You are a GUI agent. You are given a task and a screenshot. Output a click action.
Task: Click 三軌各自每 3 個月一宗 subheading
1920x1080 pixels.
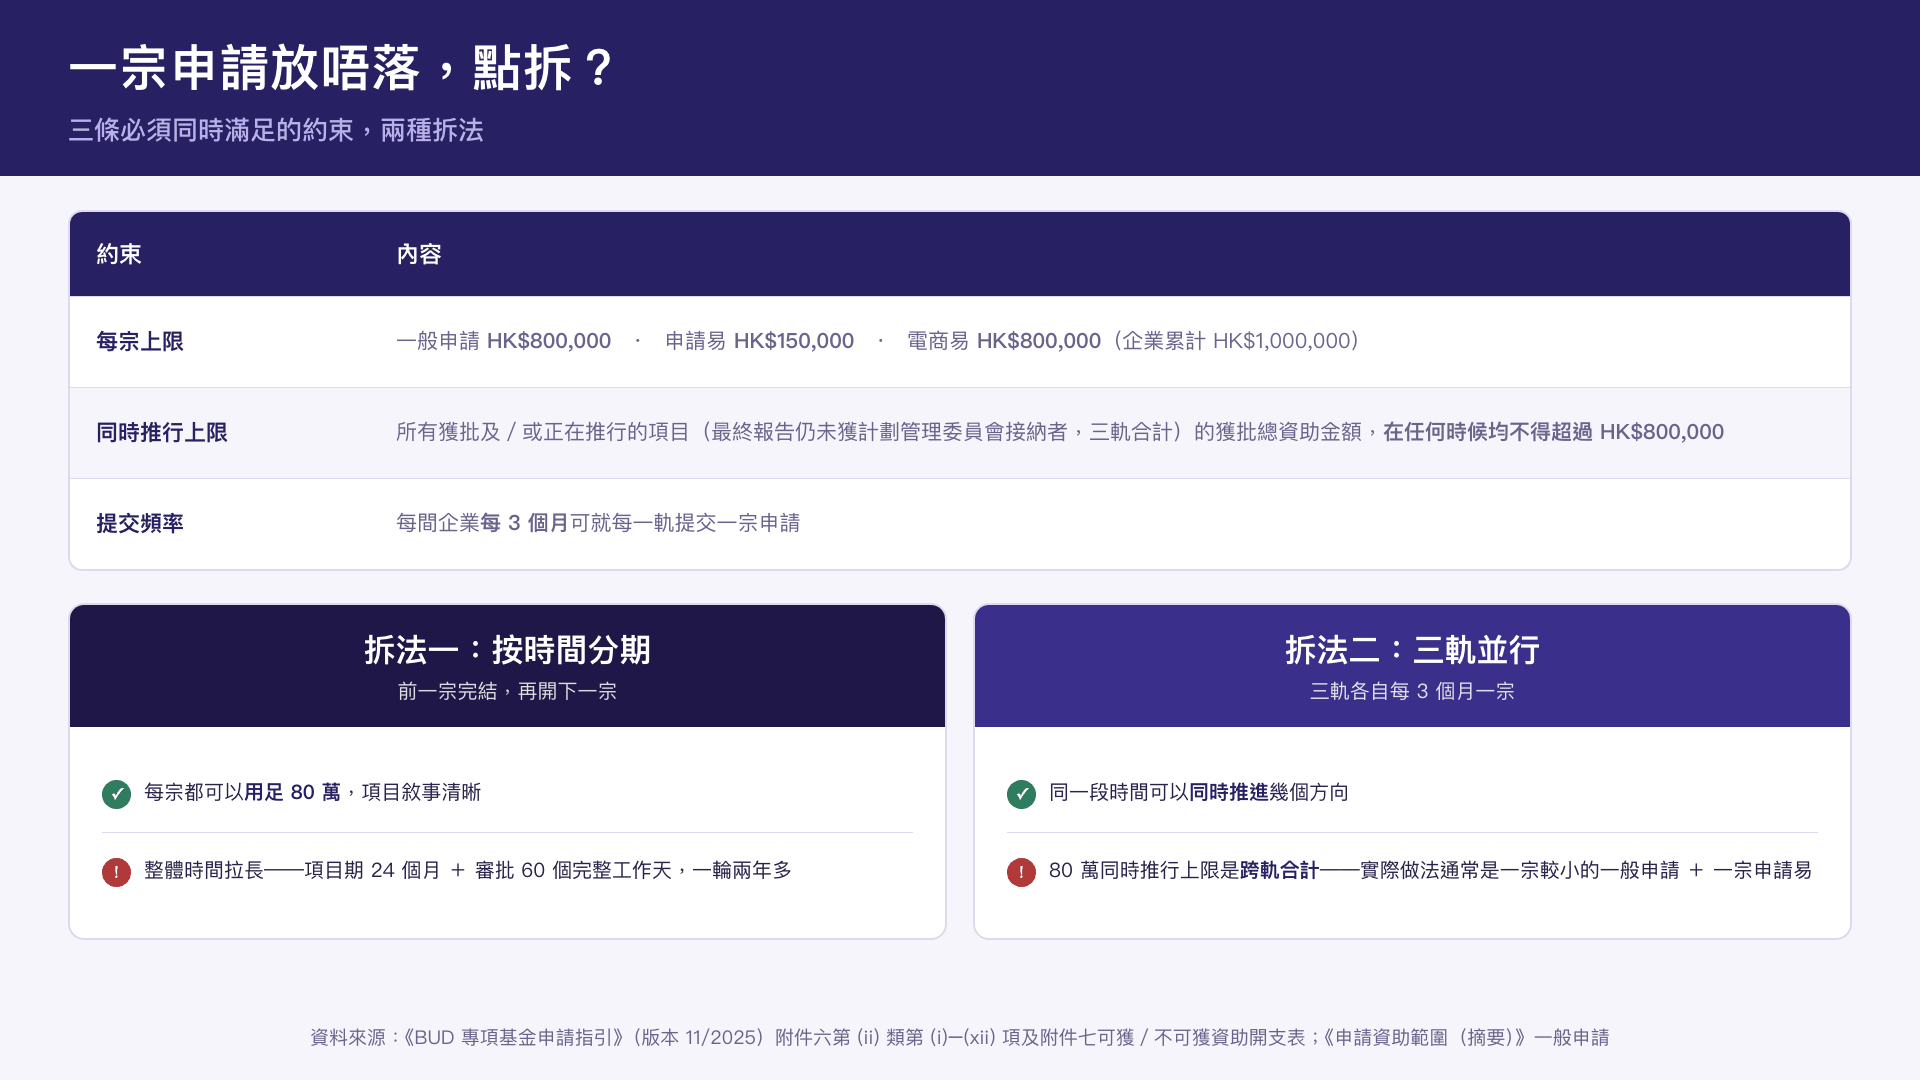point(1412,691)
